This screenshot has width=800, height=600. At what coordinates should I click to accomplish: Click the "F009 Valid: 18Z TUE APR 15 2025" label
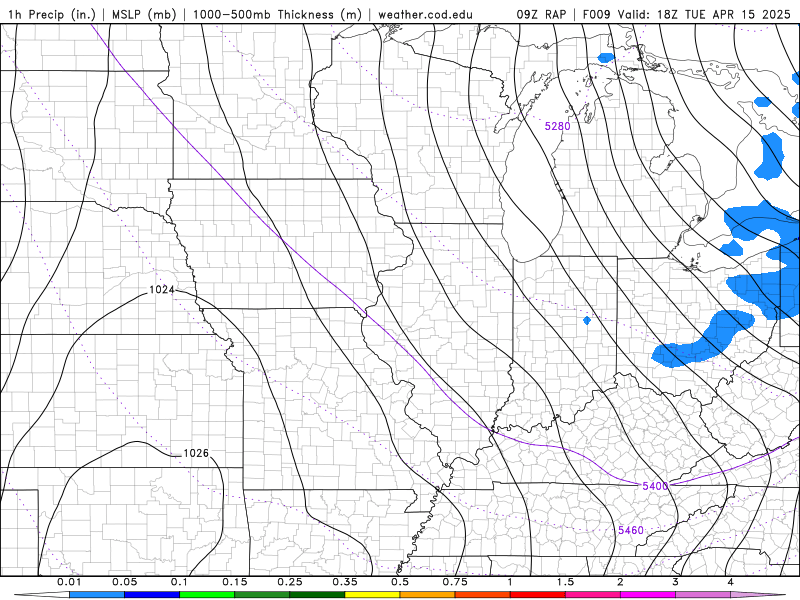click(x=686, y=14)
